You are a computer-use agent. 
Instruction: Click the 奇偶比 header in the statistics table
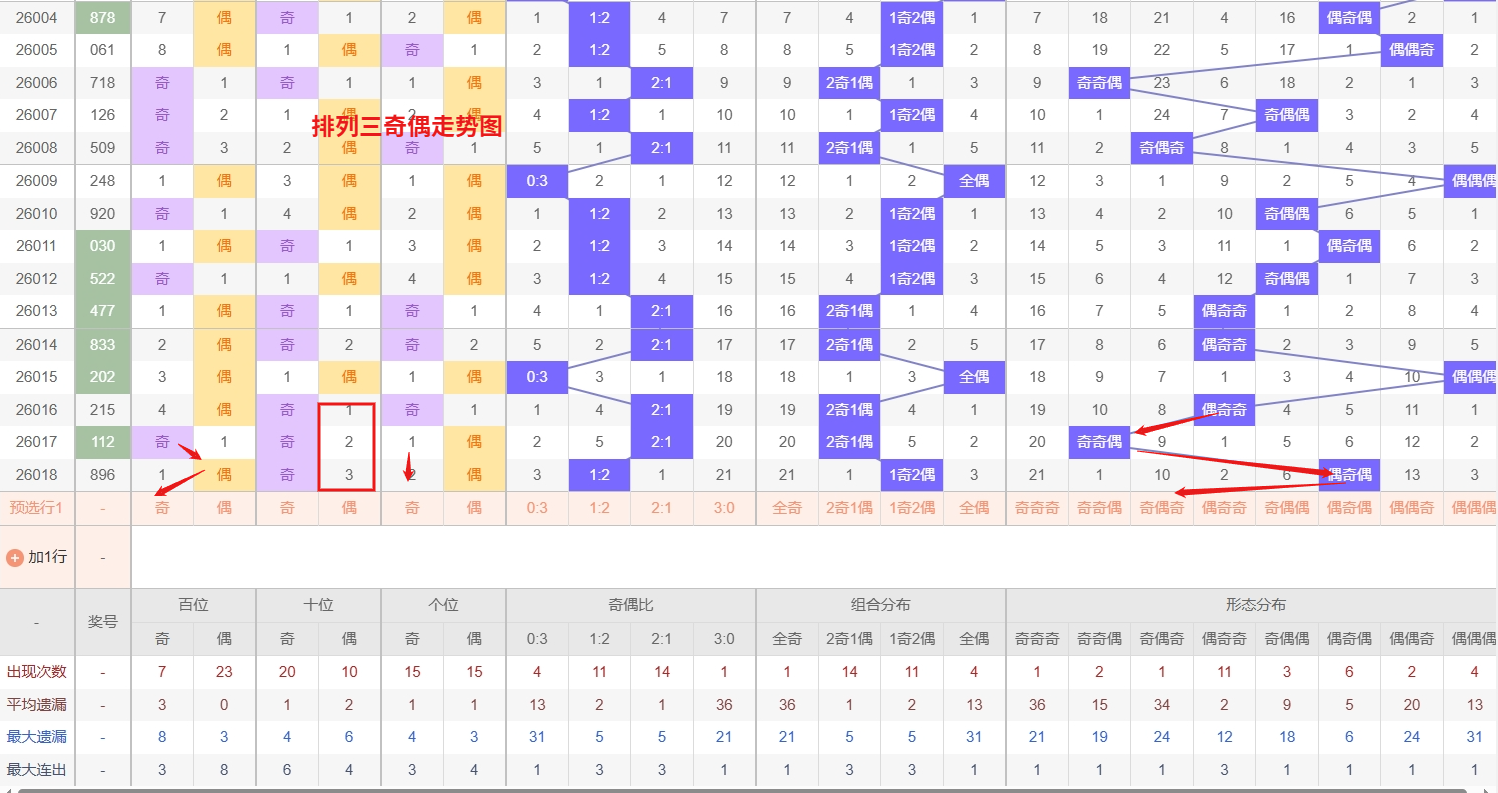pyautogui.click(x=630, y=605)
